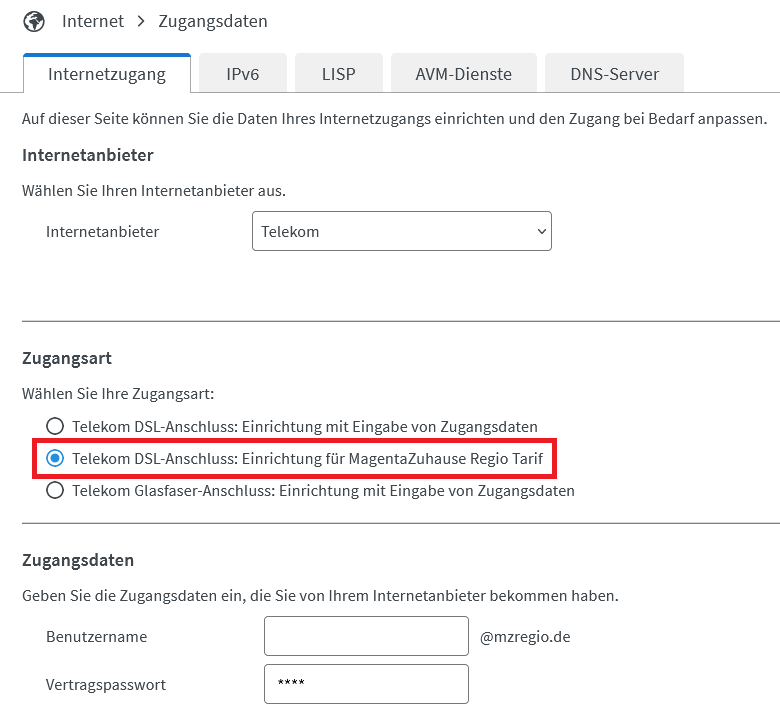Open the AVM-Dienste tab
This screenshot has width=780, height=712.
[464, 74]
